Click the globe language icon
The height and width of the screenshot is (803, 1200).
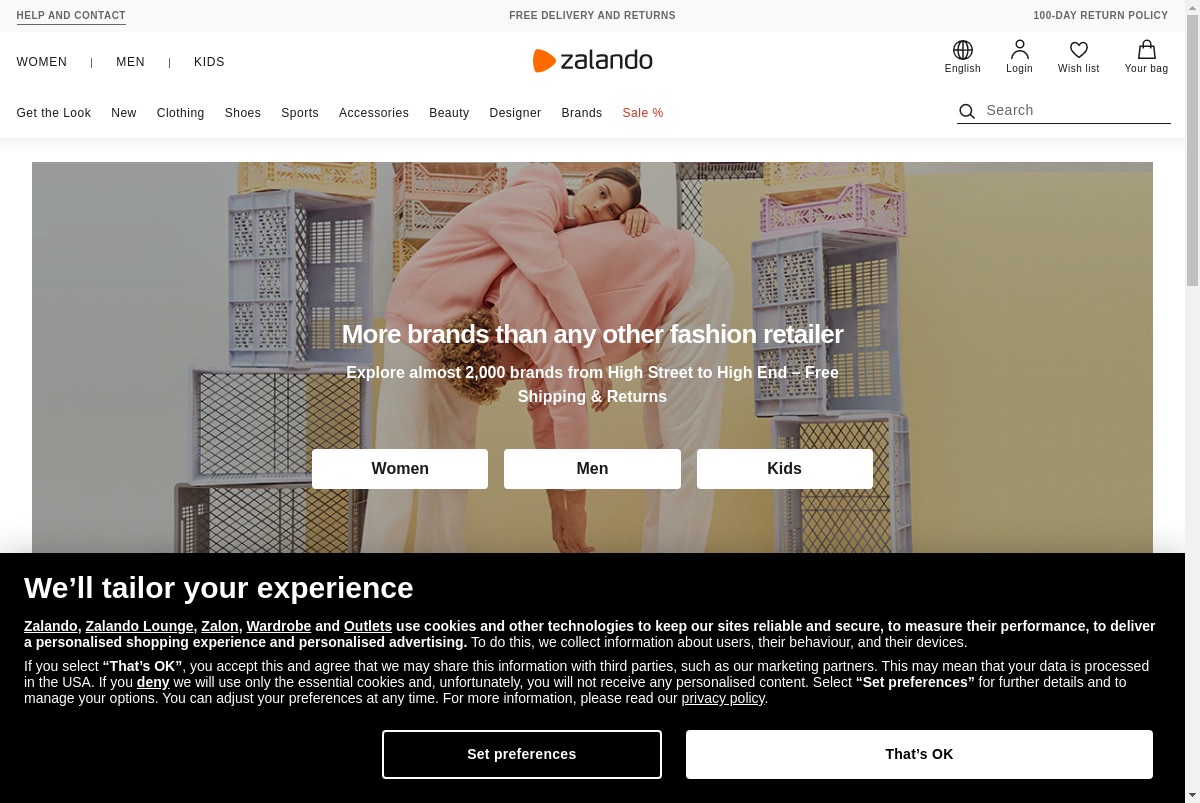(962, 50)
